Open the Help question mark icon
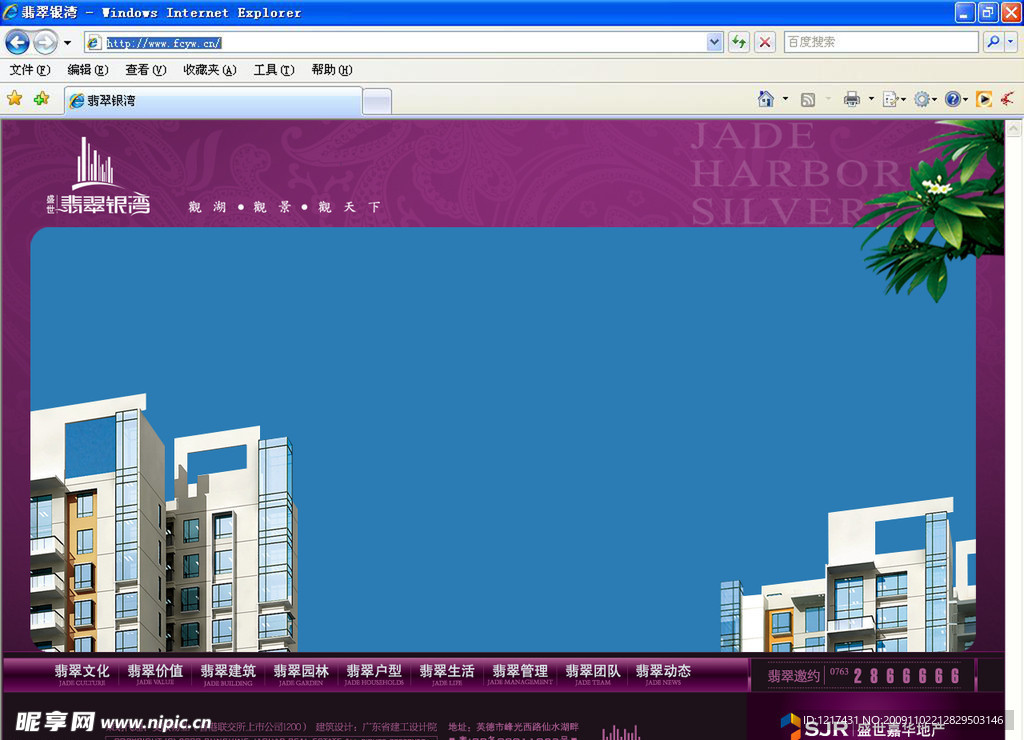Viewport: 1024px width, 740px height. click(x=955, y=99)
